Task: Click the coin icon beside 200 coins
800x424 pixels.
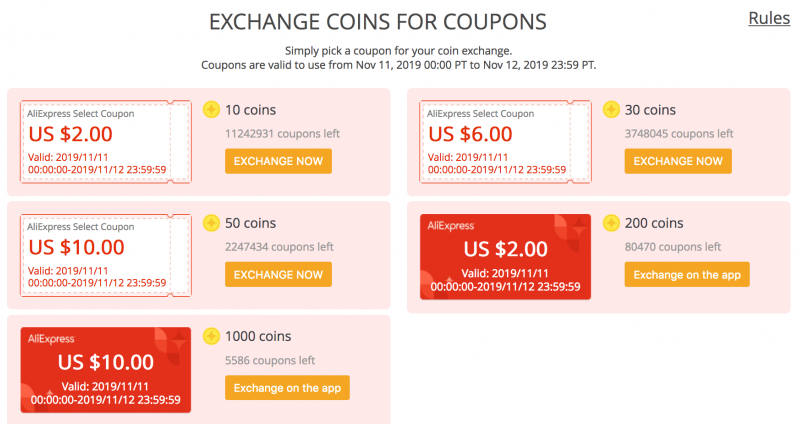Action: coord(611,223)
